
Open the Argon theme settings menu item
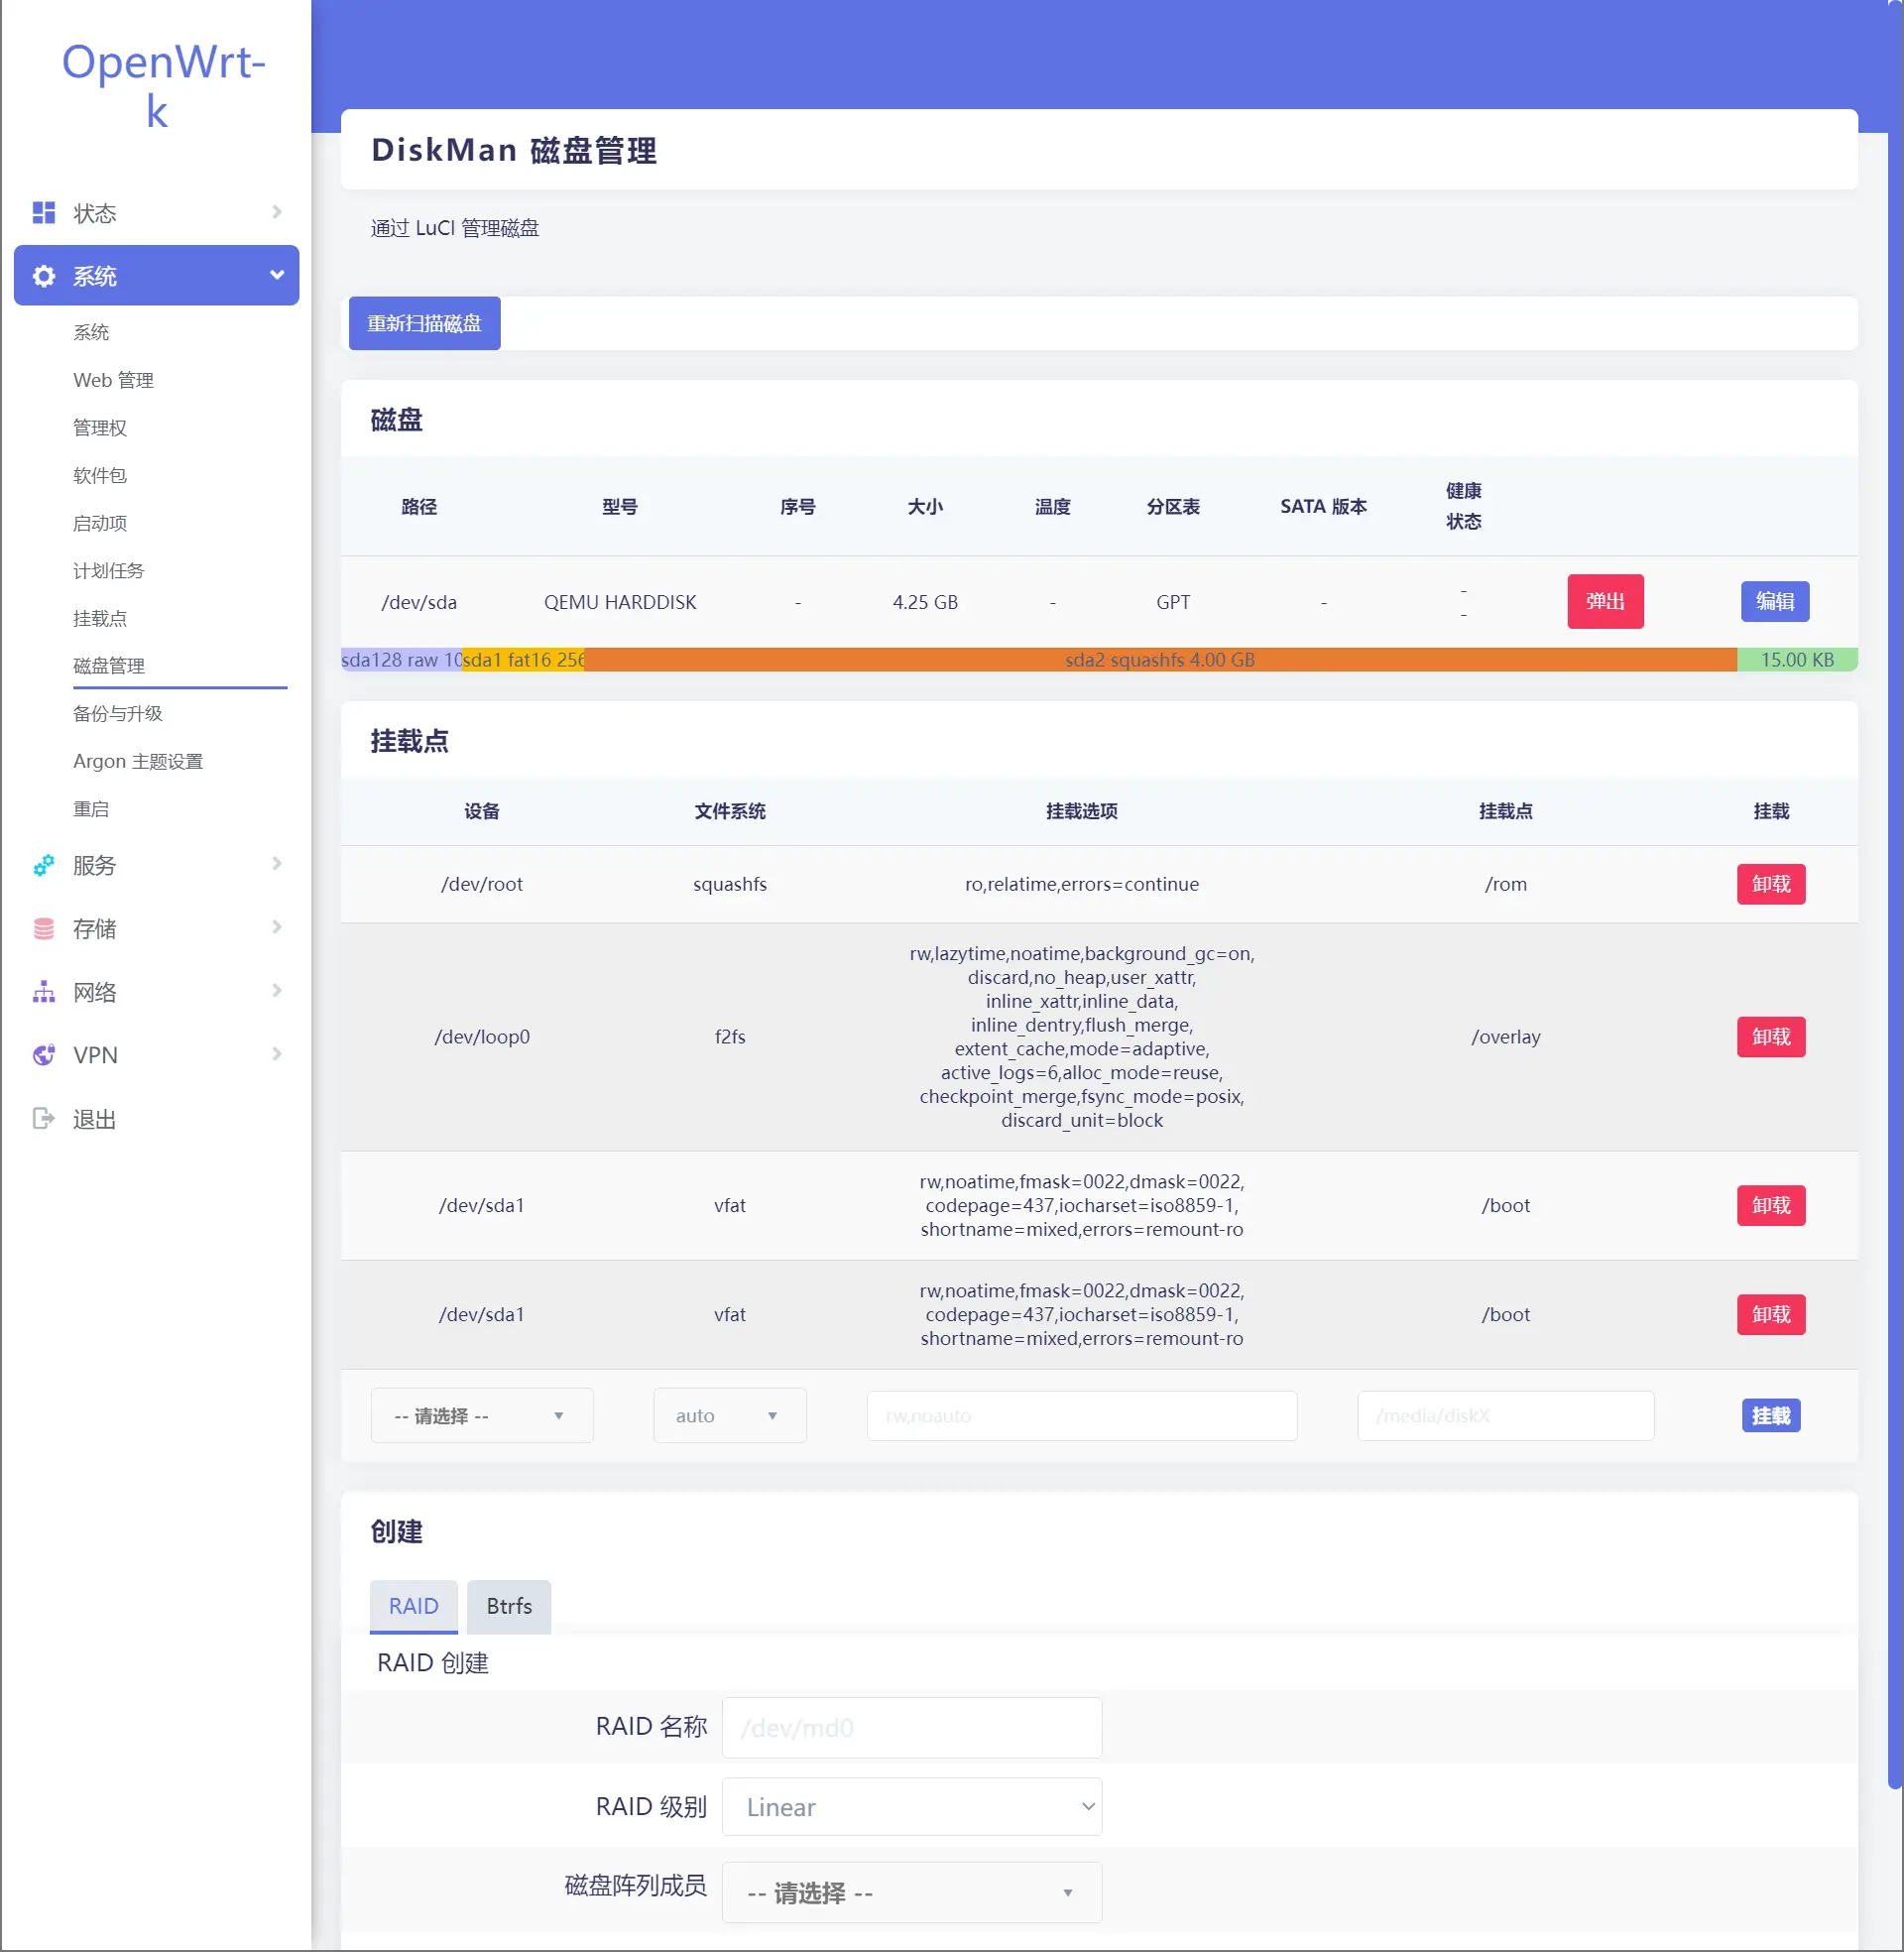(x=138, y=762)
